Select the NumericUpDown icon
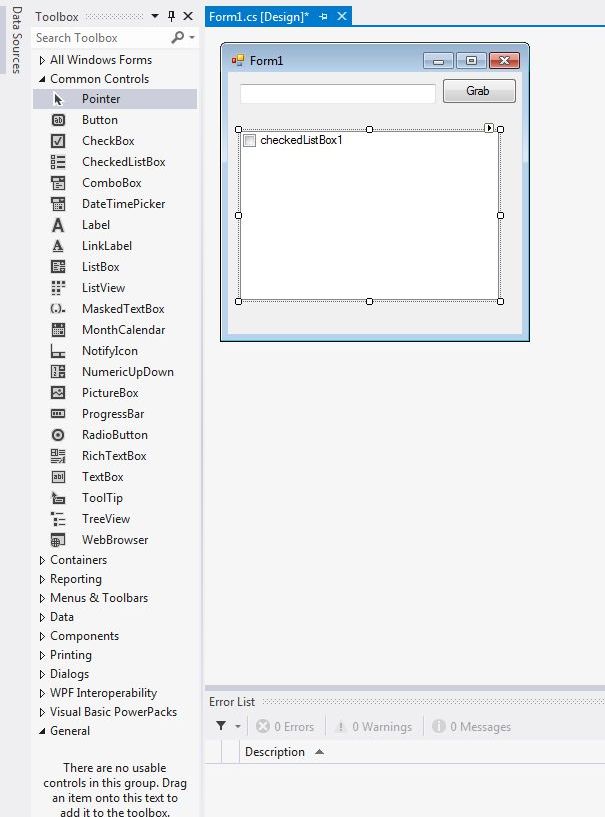 58,372
